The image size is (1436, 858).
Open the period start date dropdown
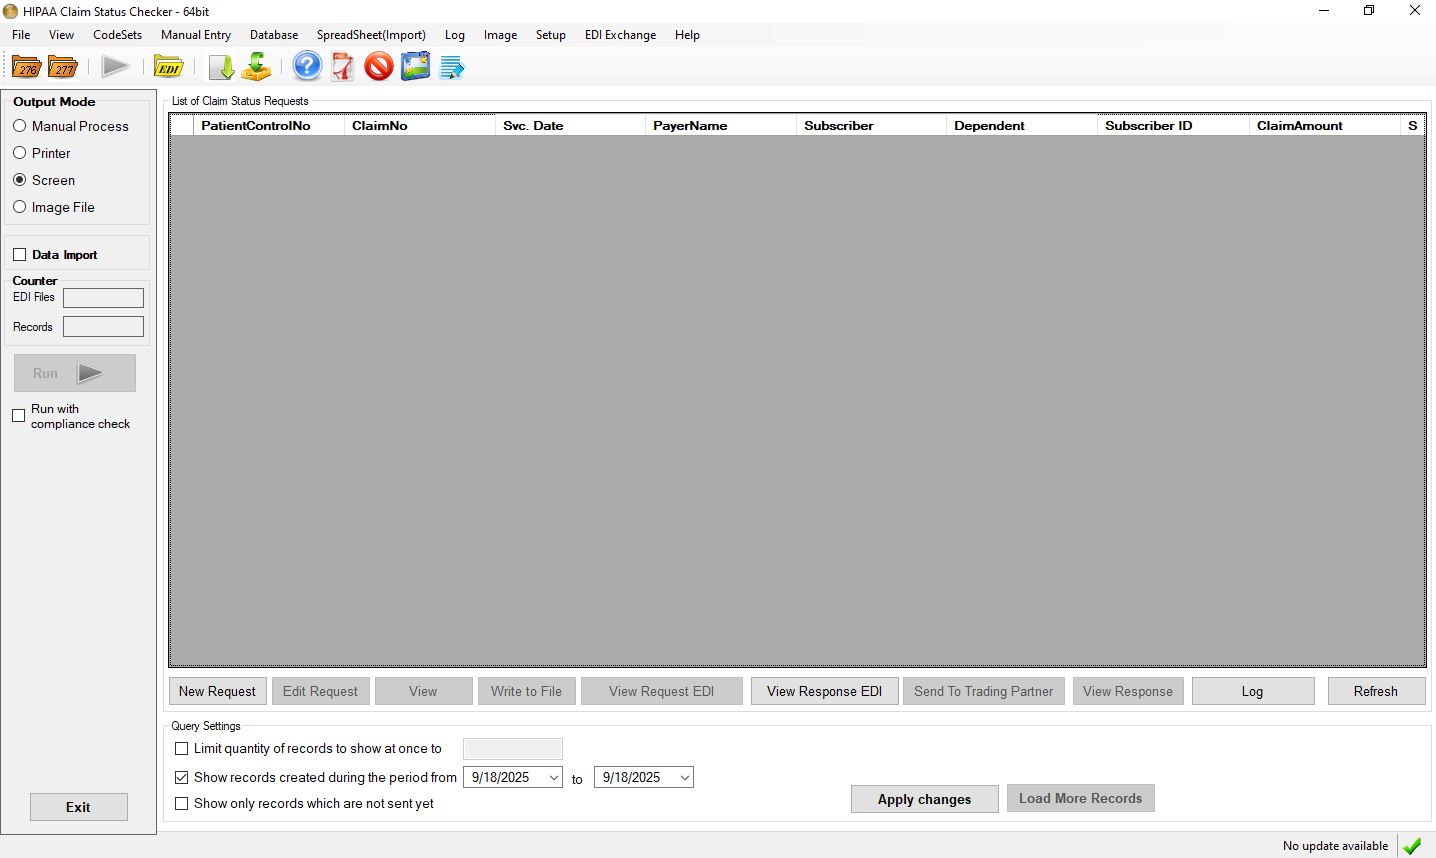pyautogui.click(x=554, y=777)
